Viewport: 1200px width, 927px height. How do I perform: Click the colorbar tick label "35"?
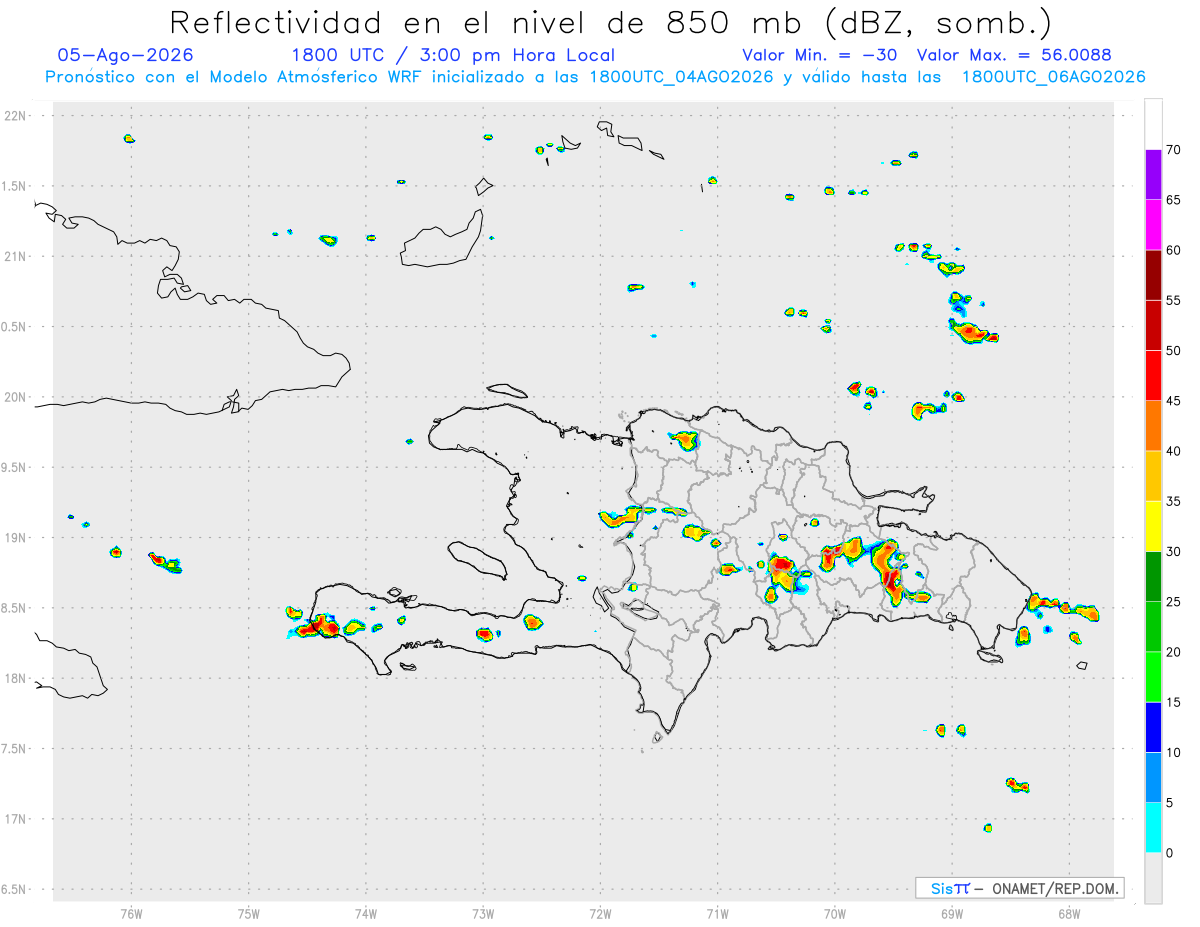coord(1172,501)
